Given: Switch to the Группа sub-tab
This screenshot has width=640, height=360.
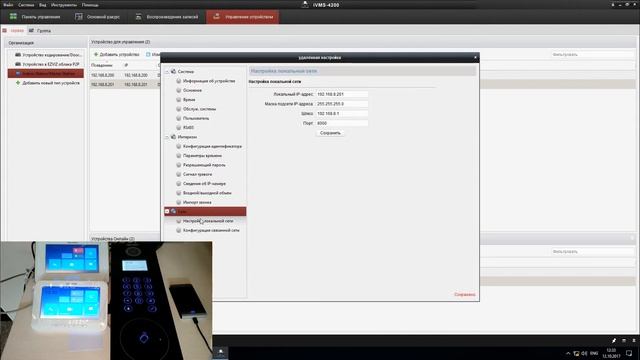Looking at the screenshot, I should (x=40, y=31).
